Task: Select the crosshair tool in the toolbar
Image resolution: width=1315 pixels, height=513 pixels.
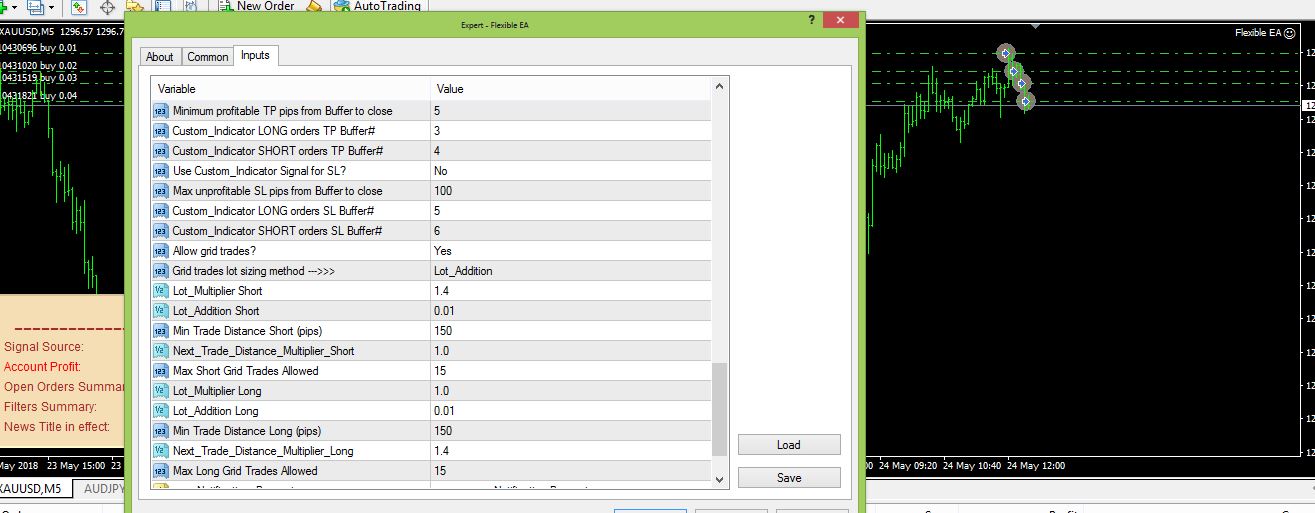Action: tap(107, 7)
